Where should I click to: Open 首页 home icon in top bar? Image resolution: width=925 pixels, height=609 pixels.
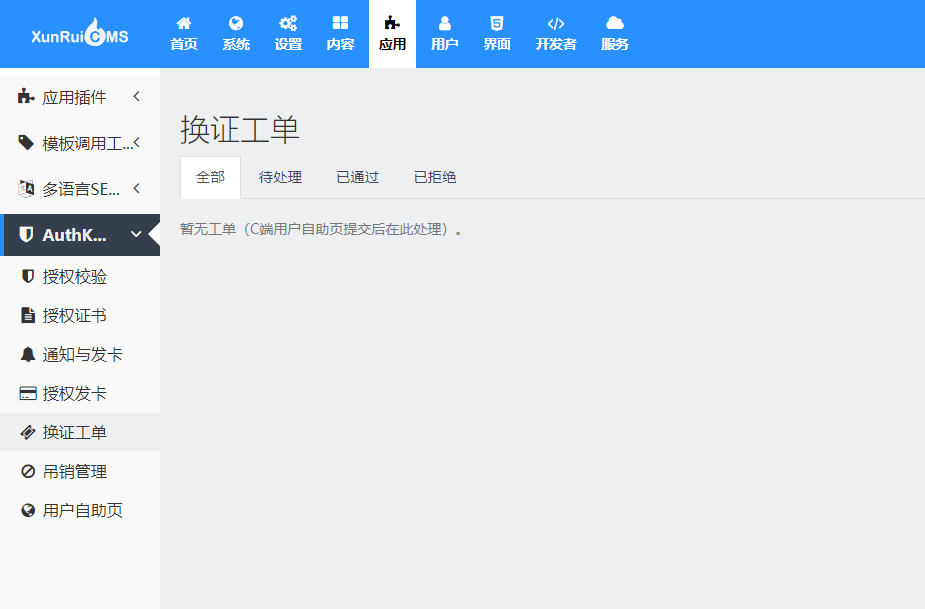183,24
